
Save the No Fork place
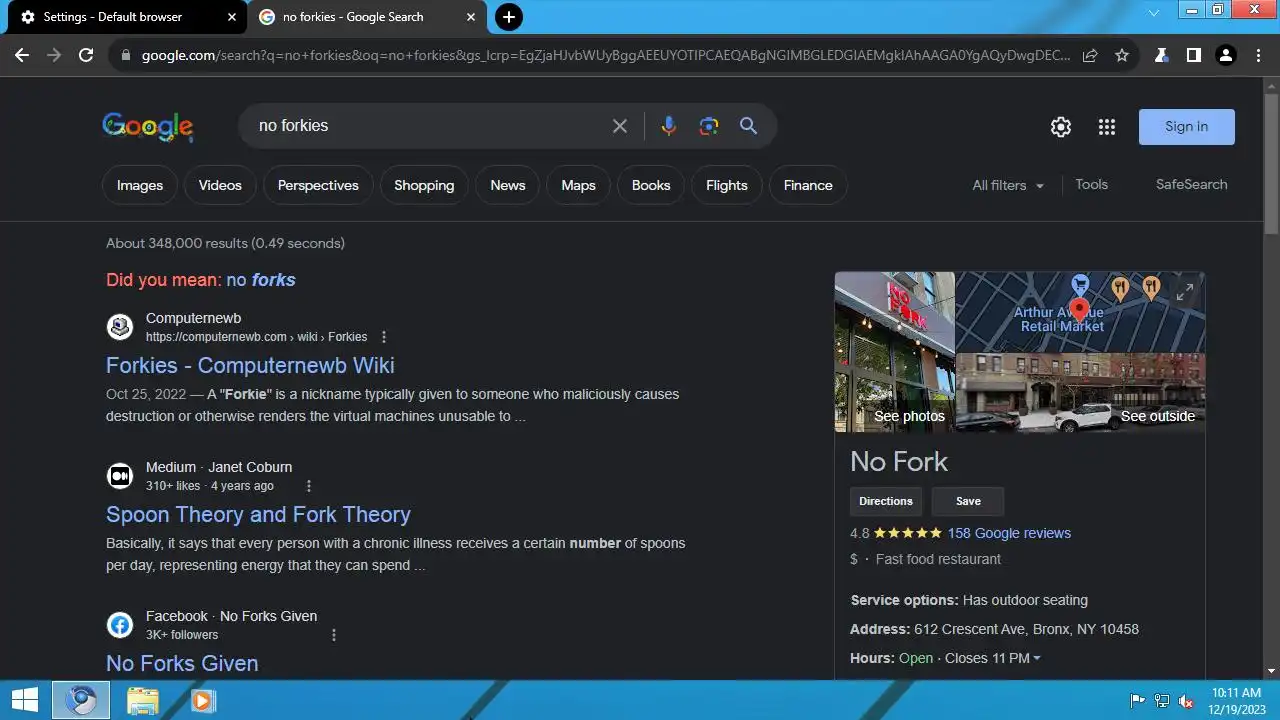(x=968, y=501)
